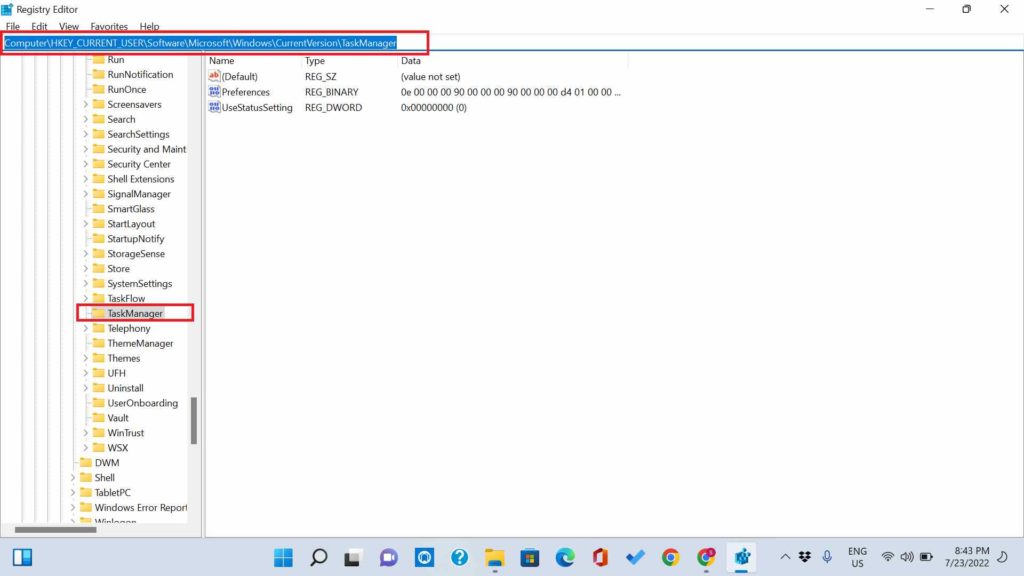
Task: Open focus assist moon icon
Action: point(1002,557)
